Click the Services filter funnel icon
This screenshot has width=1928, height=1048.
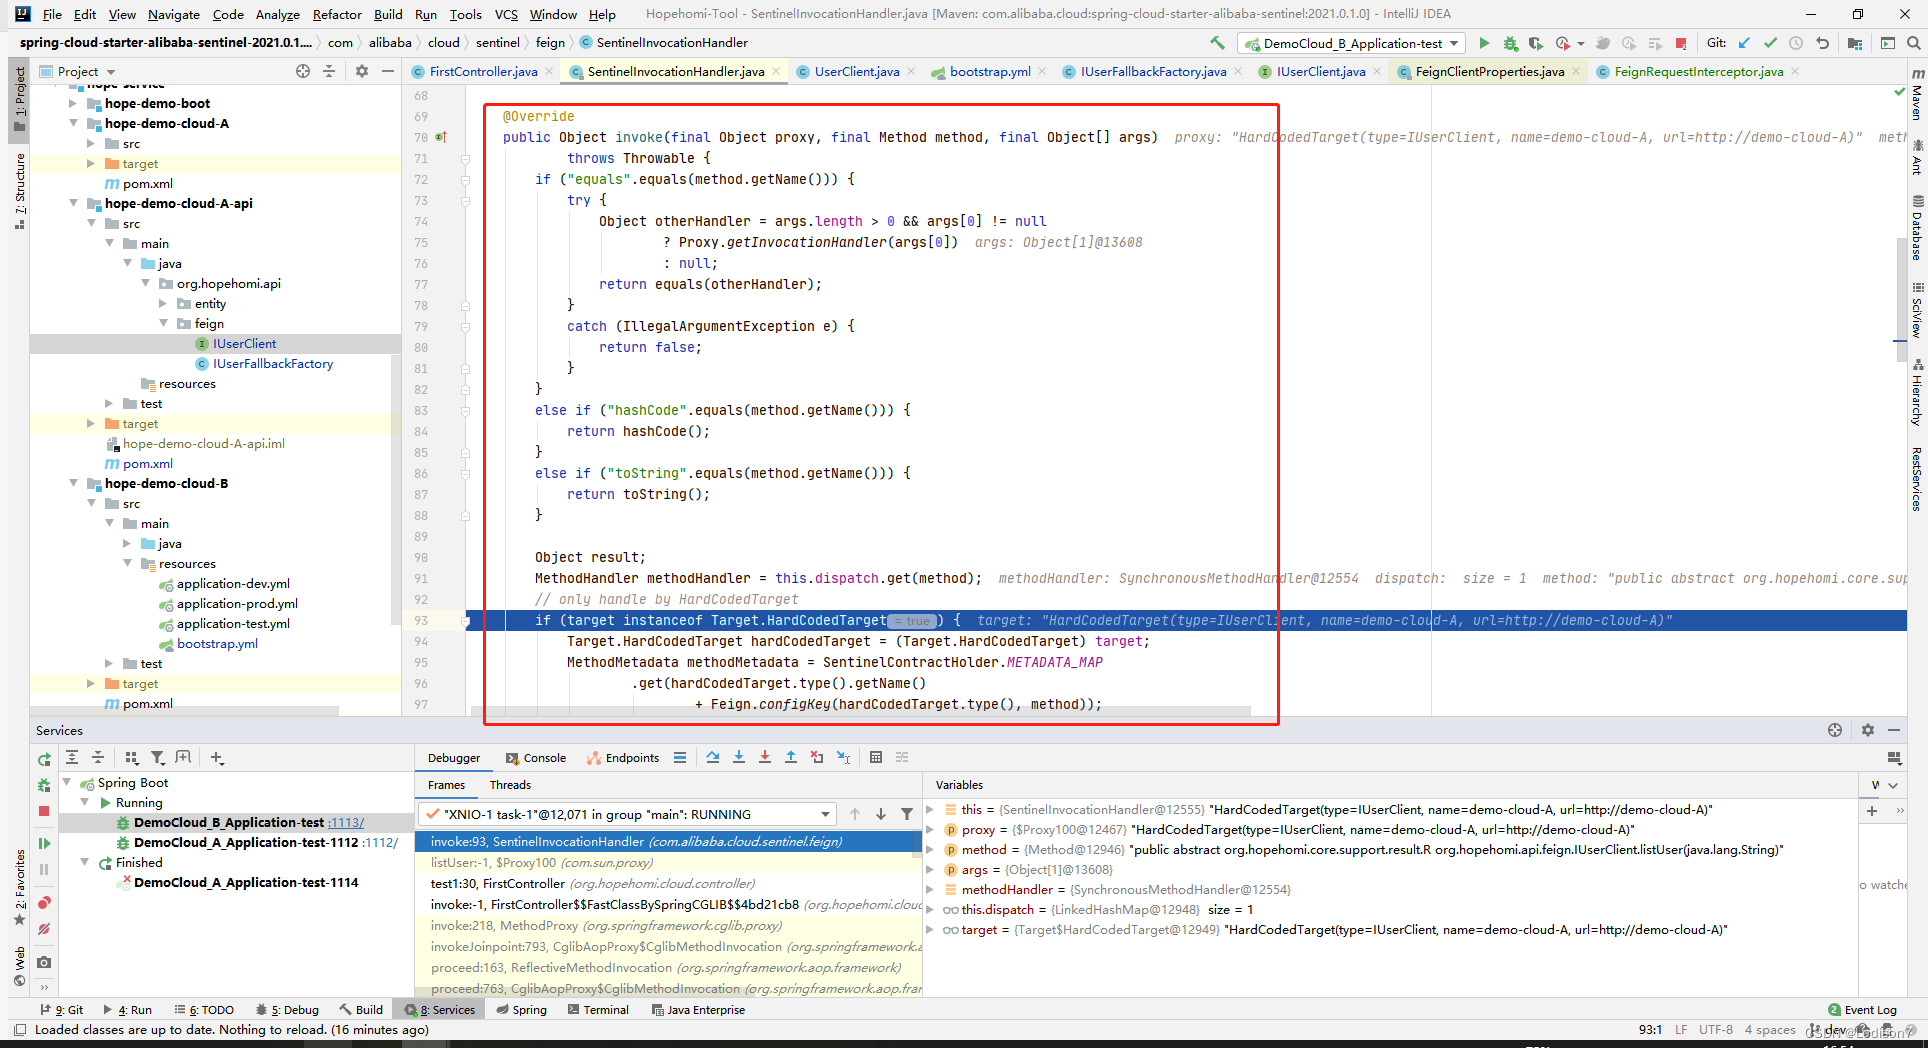click(157, 757)
